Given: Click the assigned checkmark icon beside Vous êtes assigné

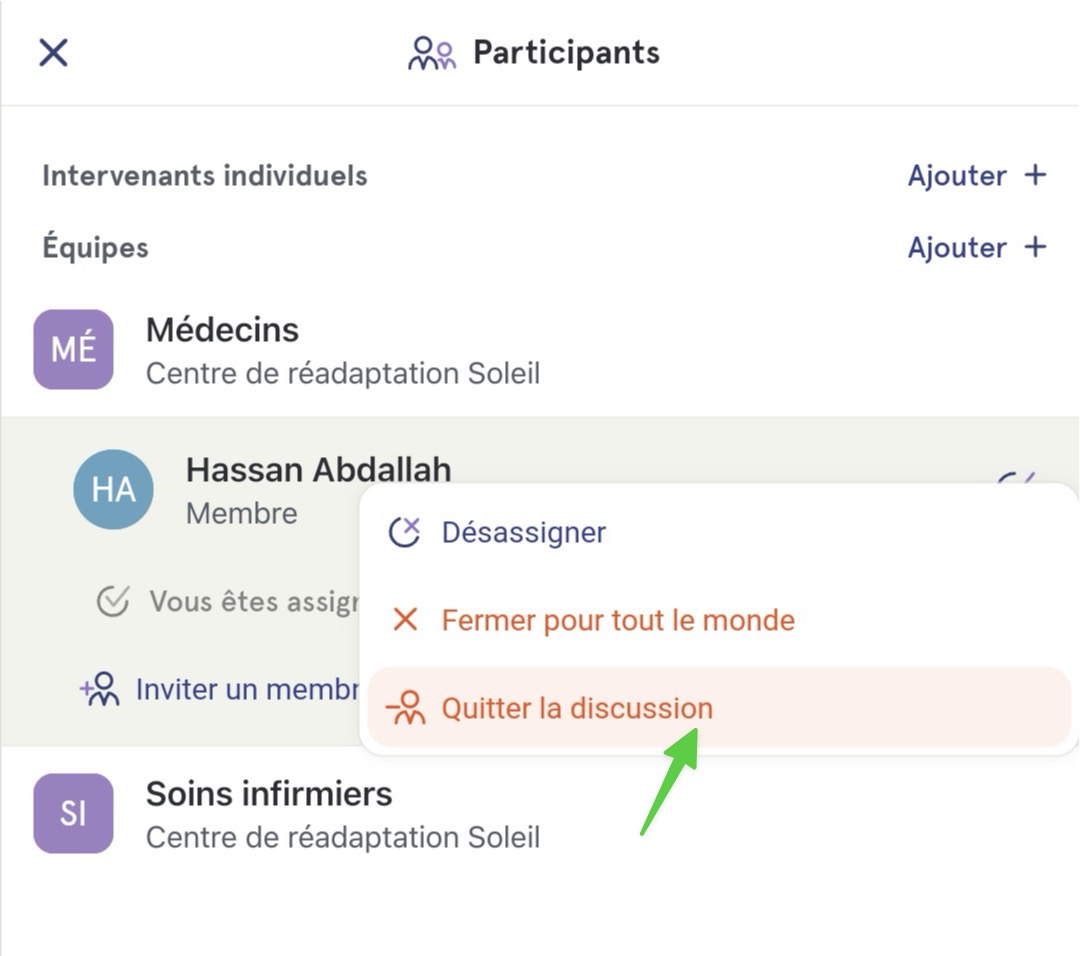Looking at the screenshot, I should coord(113,601).
